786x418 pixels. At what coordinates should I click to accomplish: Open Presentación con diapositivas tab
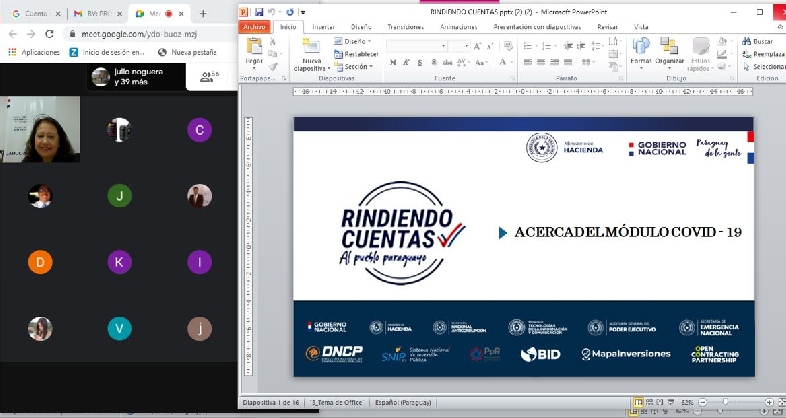click(x=537, y=27)
